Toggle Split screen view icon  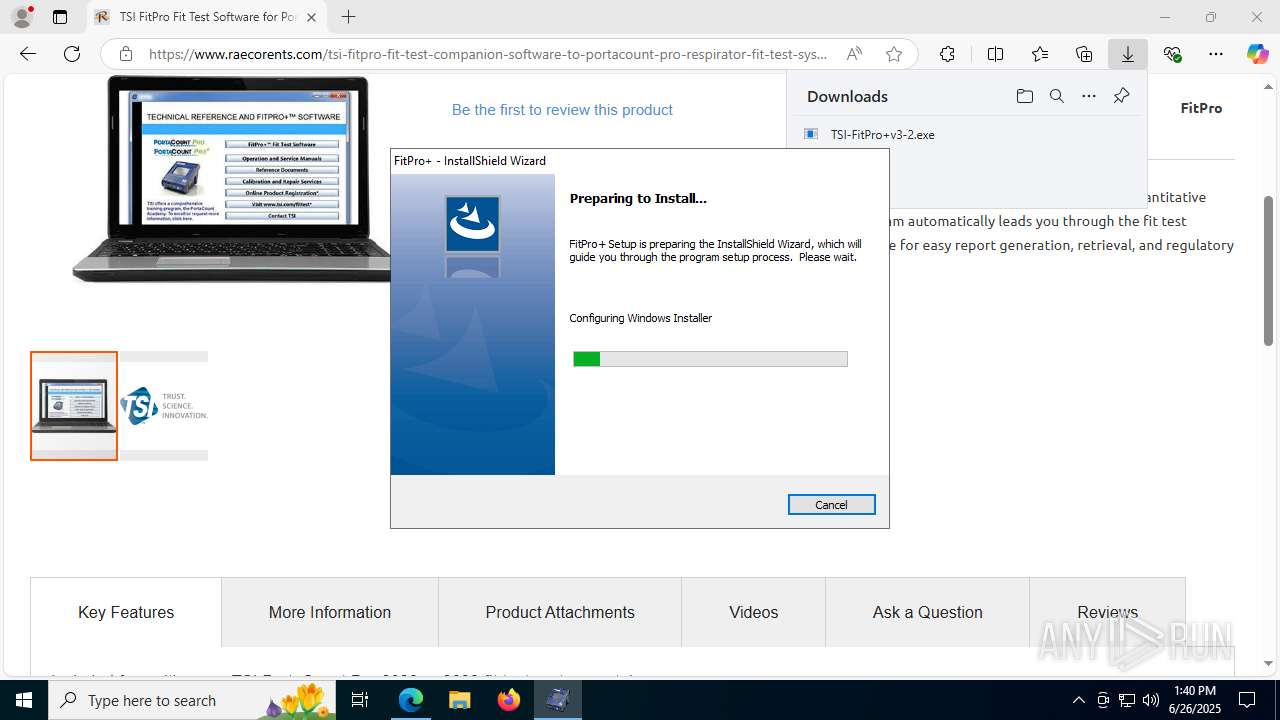(995, 54)
